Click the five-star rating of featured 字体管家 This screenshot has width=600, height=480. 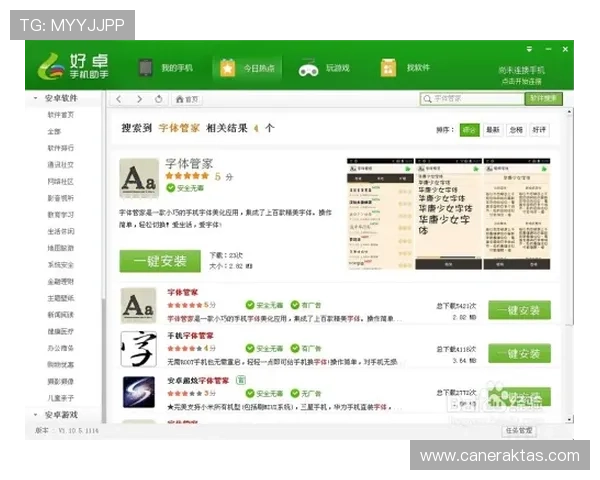(x=187, y=176)
